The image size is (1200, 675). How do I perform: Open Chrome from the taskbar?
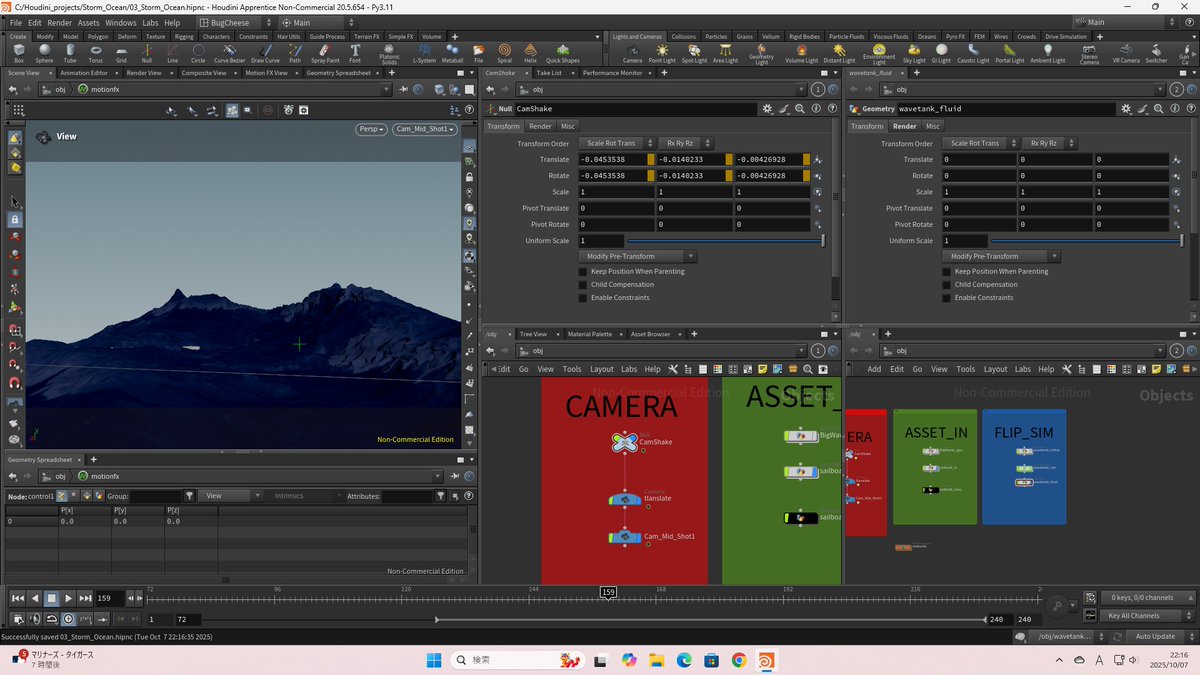(738, 660)
